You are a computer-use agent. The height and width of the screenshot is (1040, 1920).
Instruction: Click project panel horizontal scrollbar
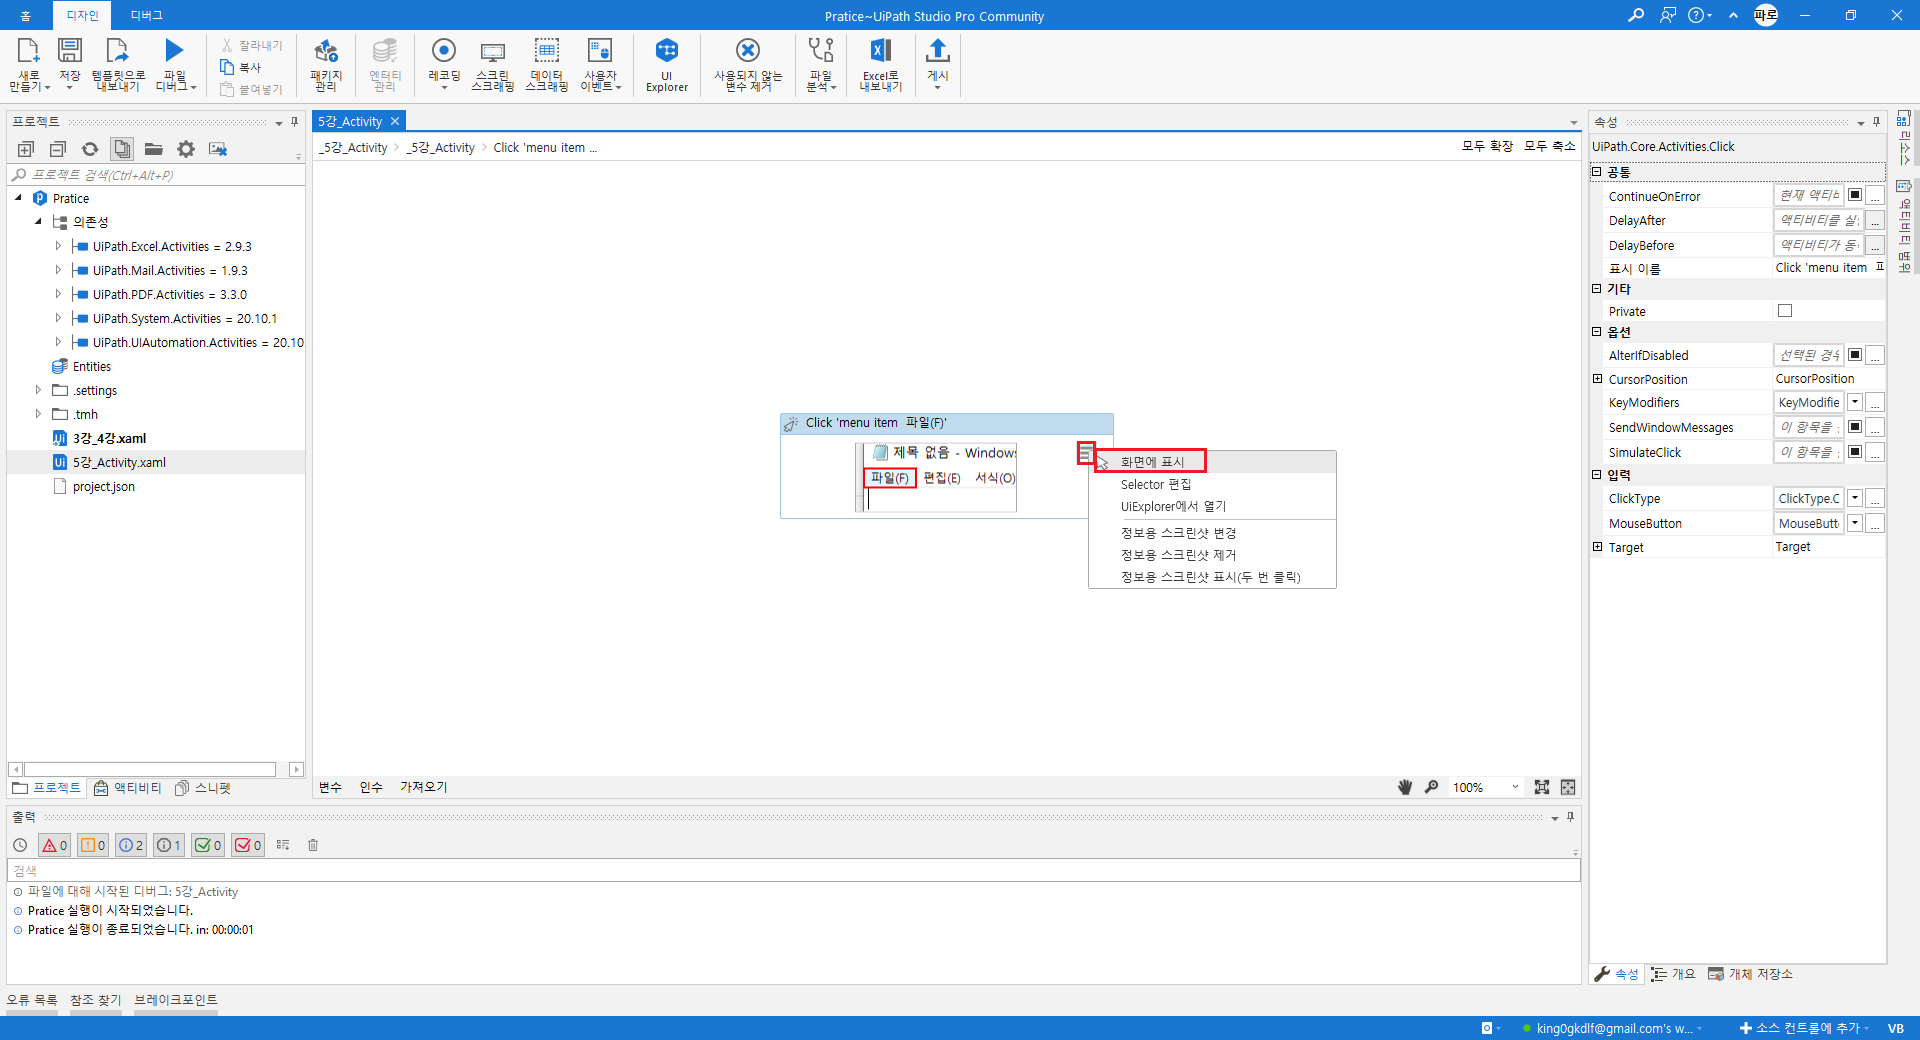click(150, 769)
